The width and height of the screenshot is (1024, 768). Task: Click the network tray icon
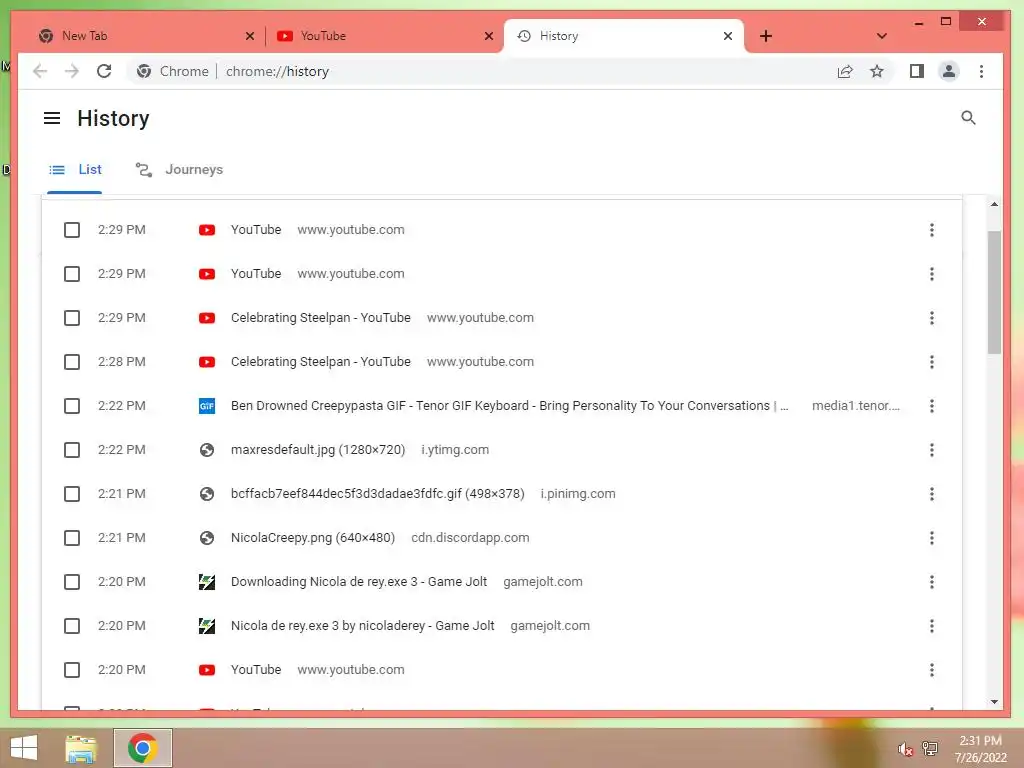pyautogui.click(x=930, y=748)
